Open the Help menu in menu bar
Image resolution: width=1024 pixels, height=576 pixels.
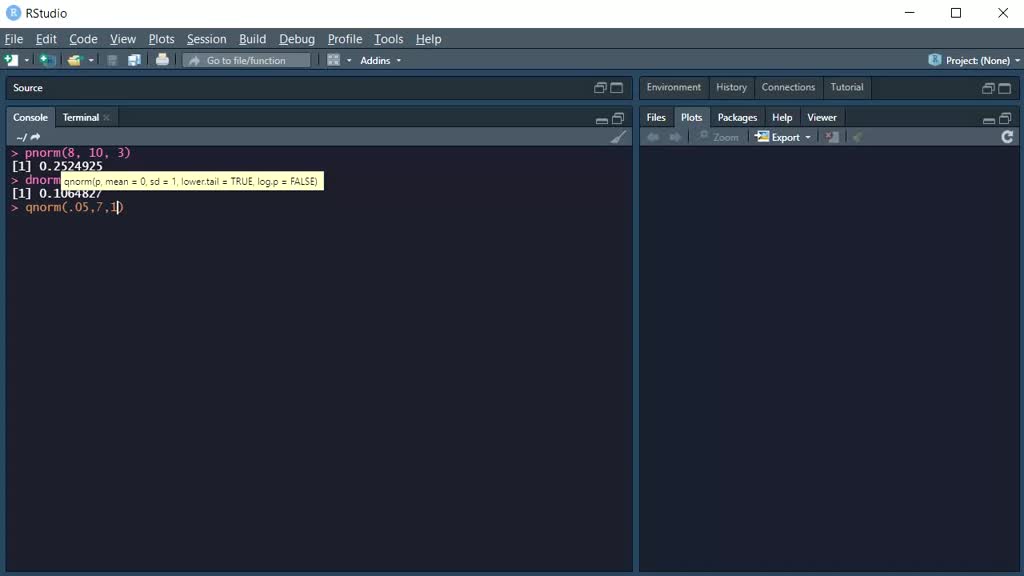428,39
